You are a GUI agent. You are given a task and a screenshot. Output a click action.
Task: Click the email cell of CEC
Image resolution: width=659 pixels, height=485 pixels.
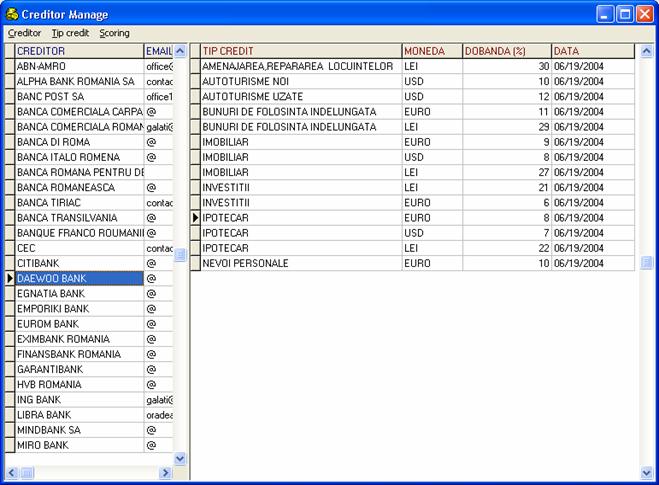pos(158,248)
